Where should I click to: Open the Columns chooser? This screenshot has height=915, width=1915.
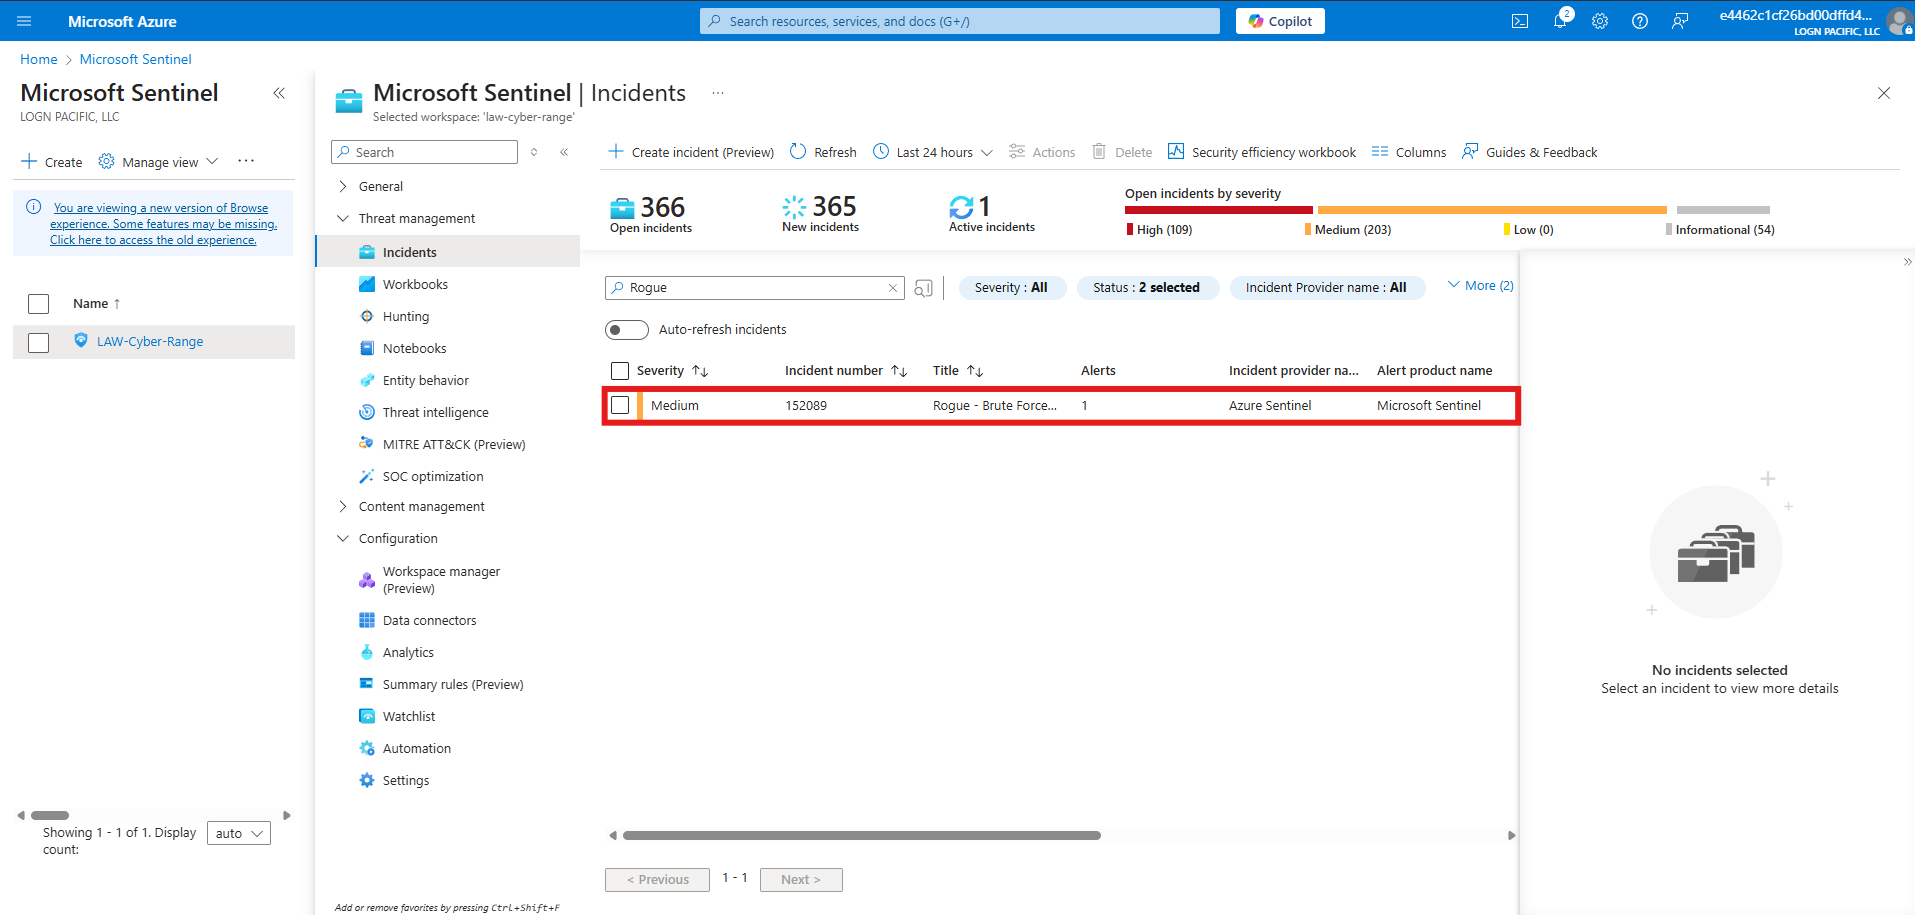click(x=1409, y=152)
